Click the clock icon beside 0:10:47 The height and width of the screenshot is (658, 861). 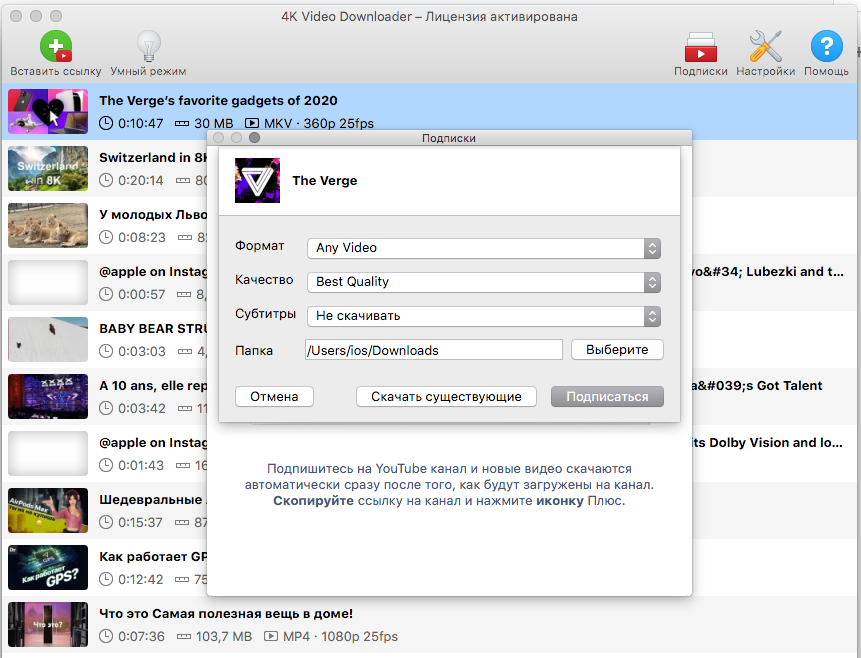pyautogui.click(x=106, y=124)
